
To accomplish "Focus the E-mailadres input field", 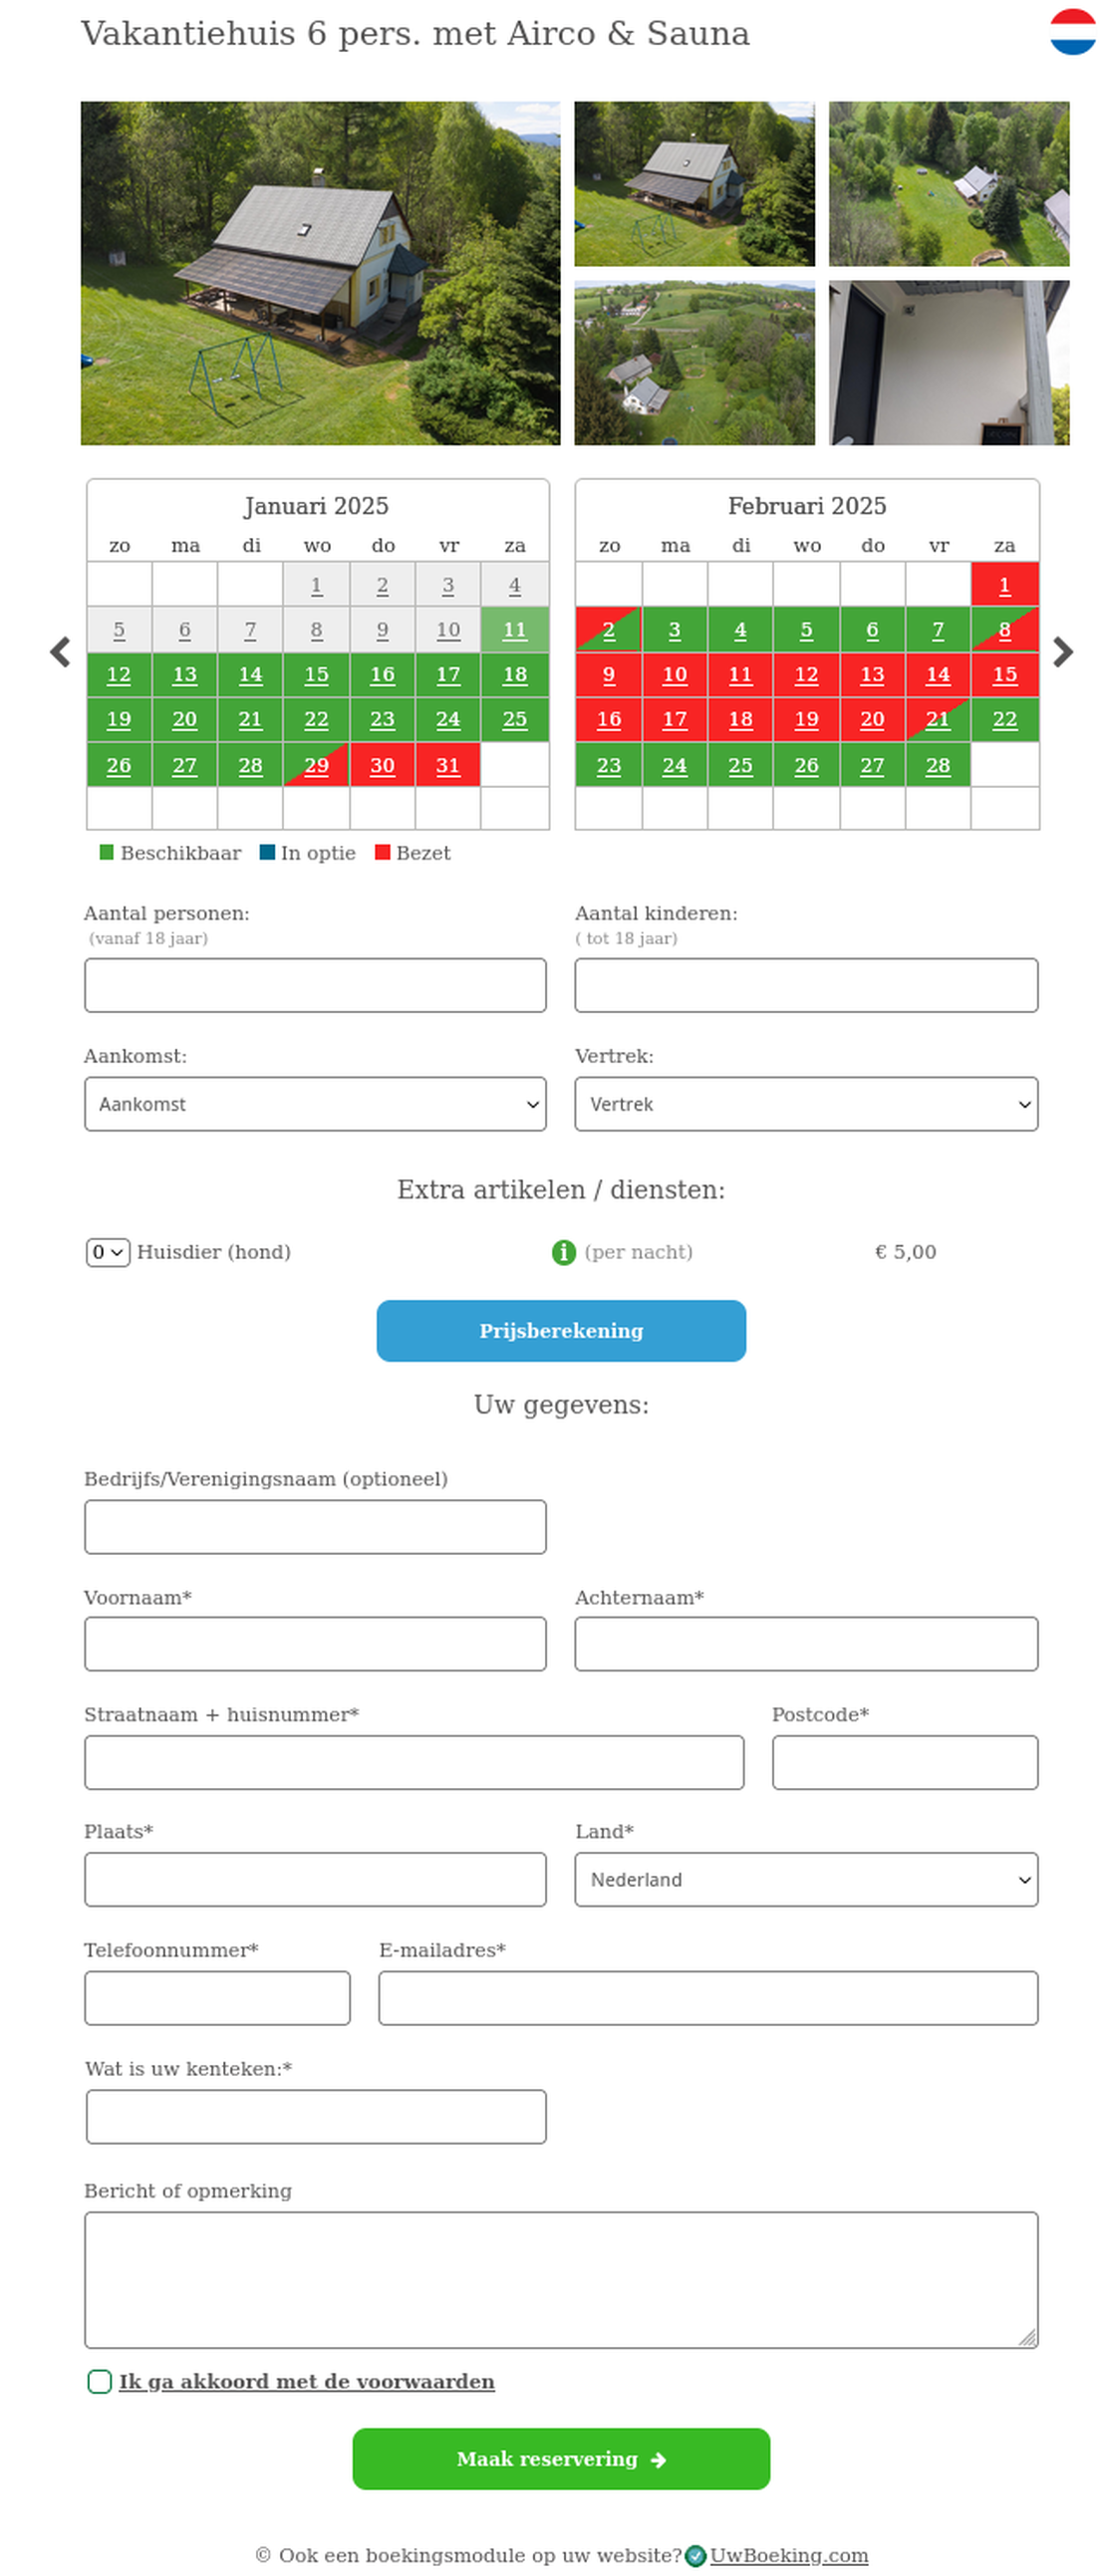I will pos(708,1997).
